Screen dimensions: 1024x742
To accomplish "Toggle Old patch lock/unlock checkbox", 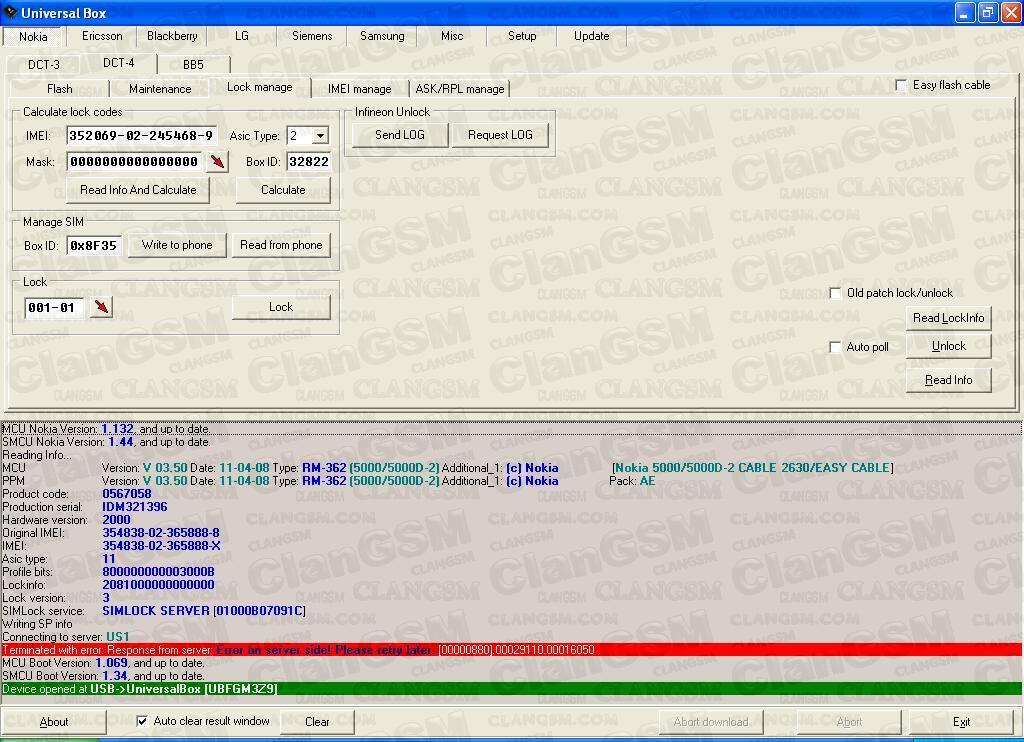I will click(x=835, y=293).
